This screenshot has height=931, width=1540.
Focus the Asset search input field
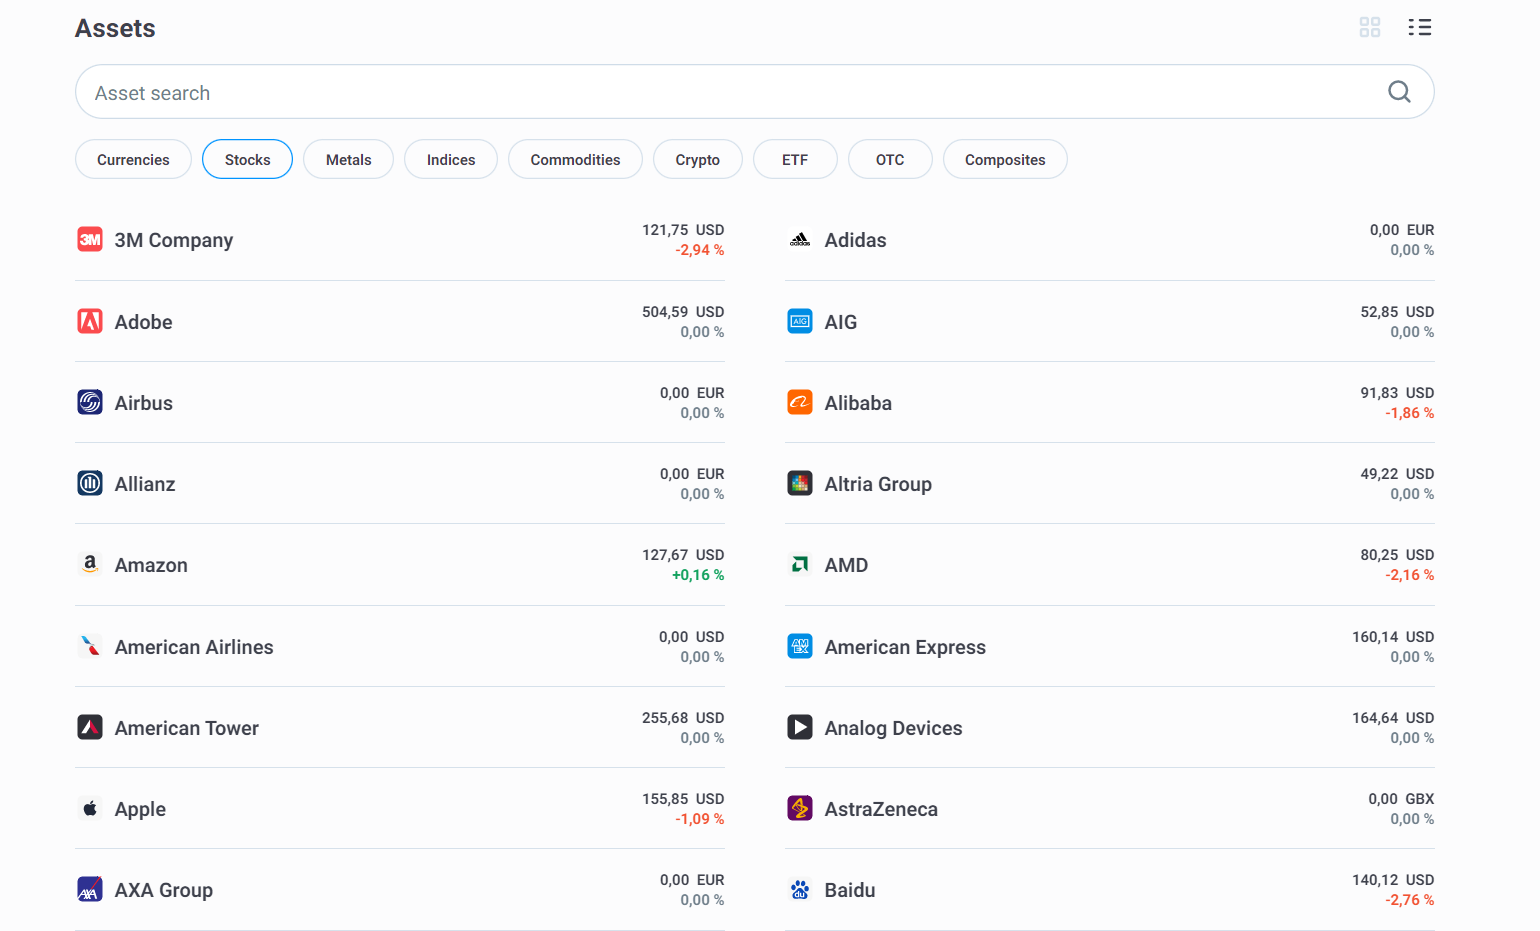point(755,92)
